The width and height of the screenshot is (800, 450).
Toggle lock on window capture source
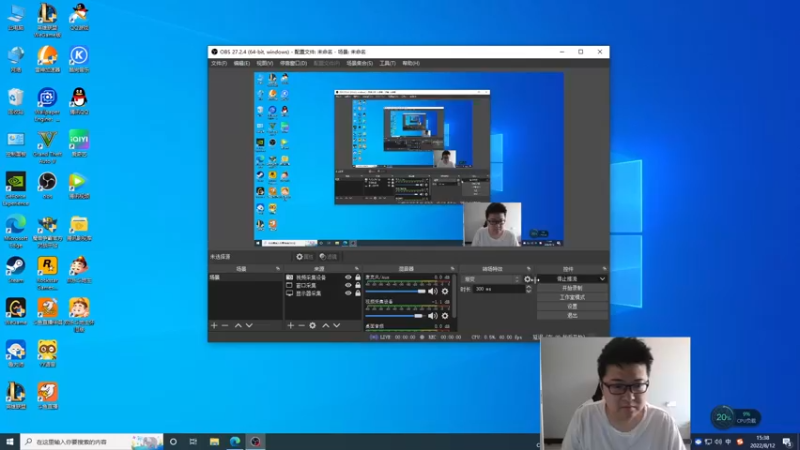pos(358,285)
